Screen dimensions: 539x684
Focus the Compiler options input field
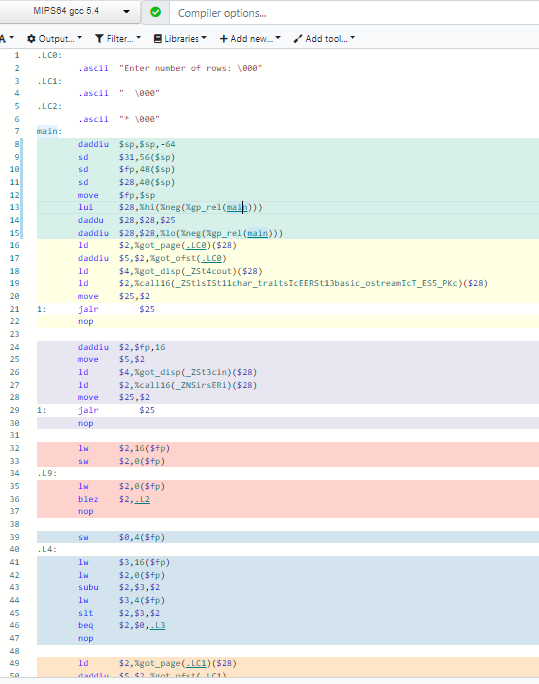point(354,13)
